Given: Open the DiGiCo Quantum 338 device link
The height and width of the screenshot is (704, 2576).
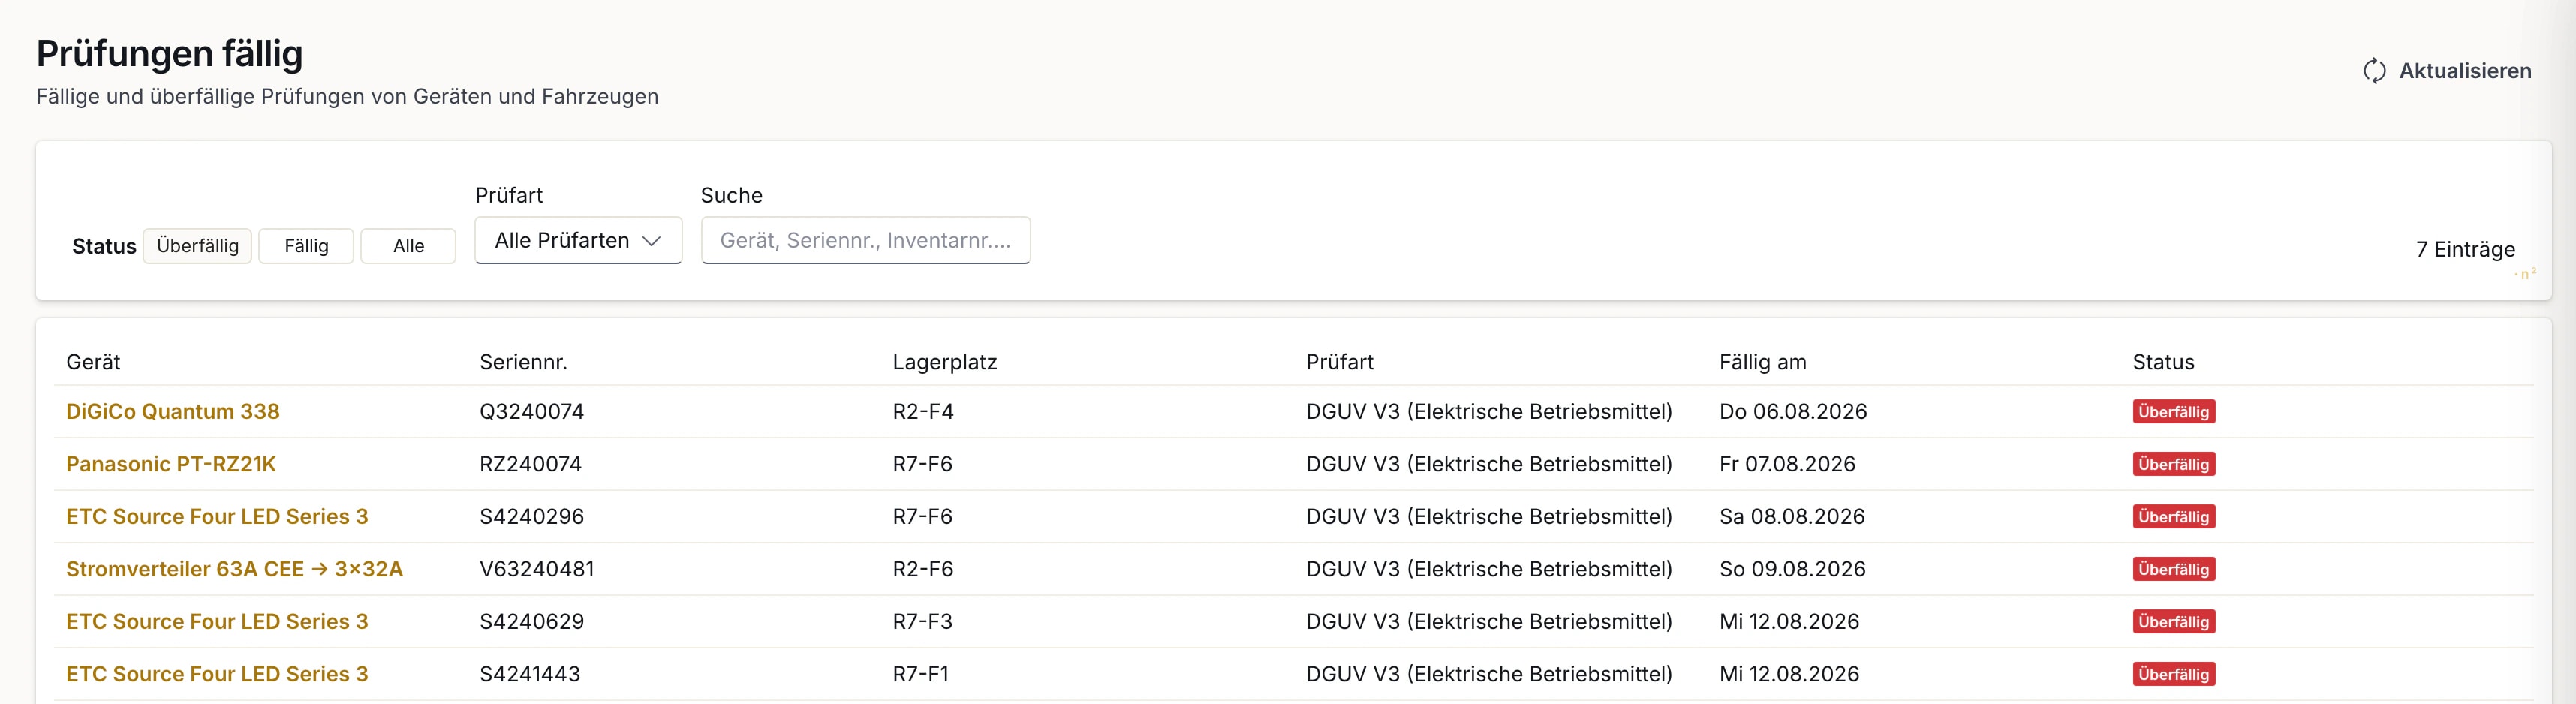Looking at the screenshot, I should tap(173, 411).
